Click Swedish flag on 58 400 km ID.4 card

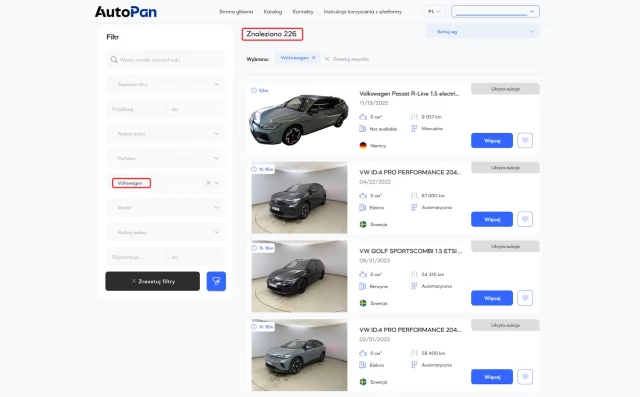[363, 381]
